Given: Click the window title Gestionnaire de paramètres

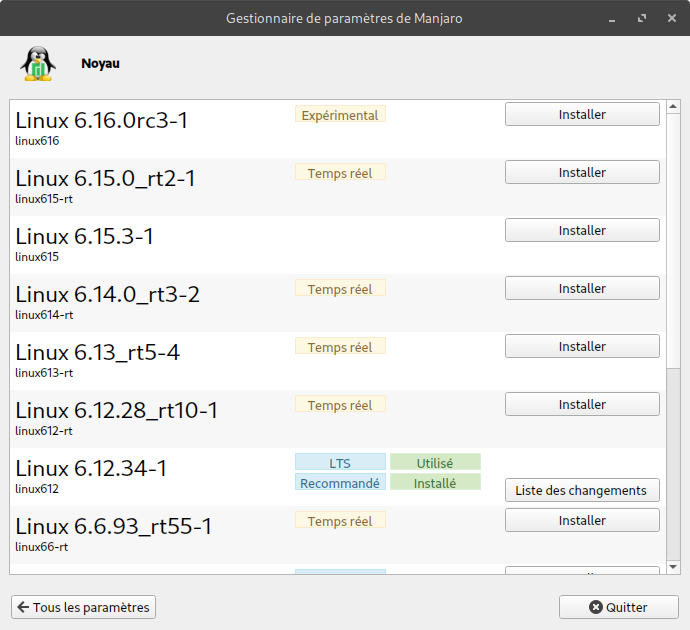Looking at the screenshot, I should [344, 18].
